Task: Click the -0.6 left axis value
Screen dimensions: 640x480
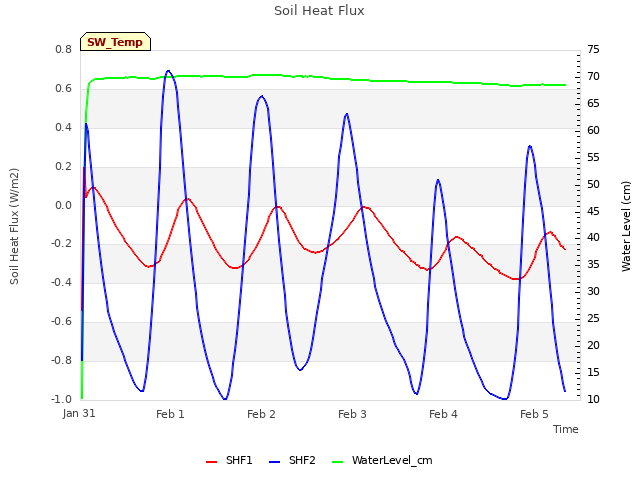Action: click(62, 322)
